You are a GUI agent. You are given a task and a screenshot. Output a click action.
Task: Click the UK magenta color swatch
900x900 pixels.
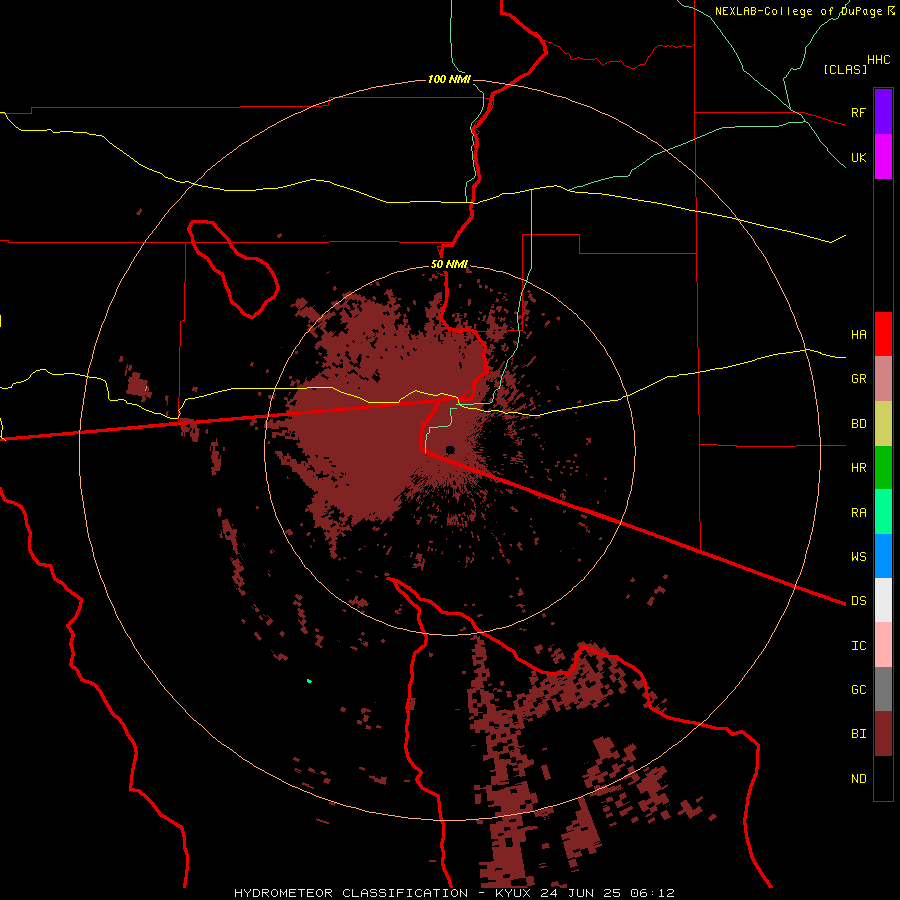(x=883, y=157)
